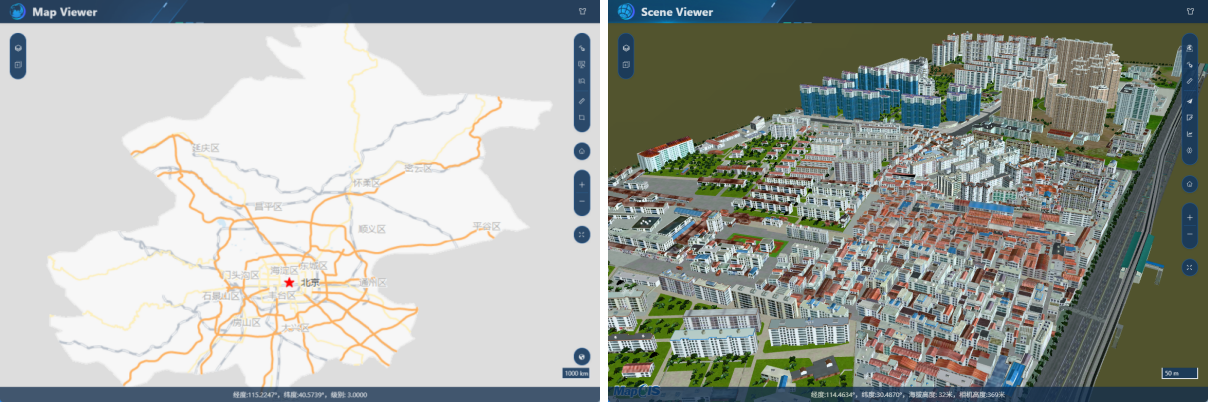The height and width of the screenshot is (402, 1208).
Task: Select the pencil tool in Scene Viewer
Action: point(1189,82)
